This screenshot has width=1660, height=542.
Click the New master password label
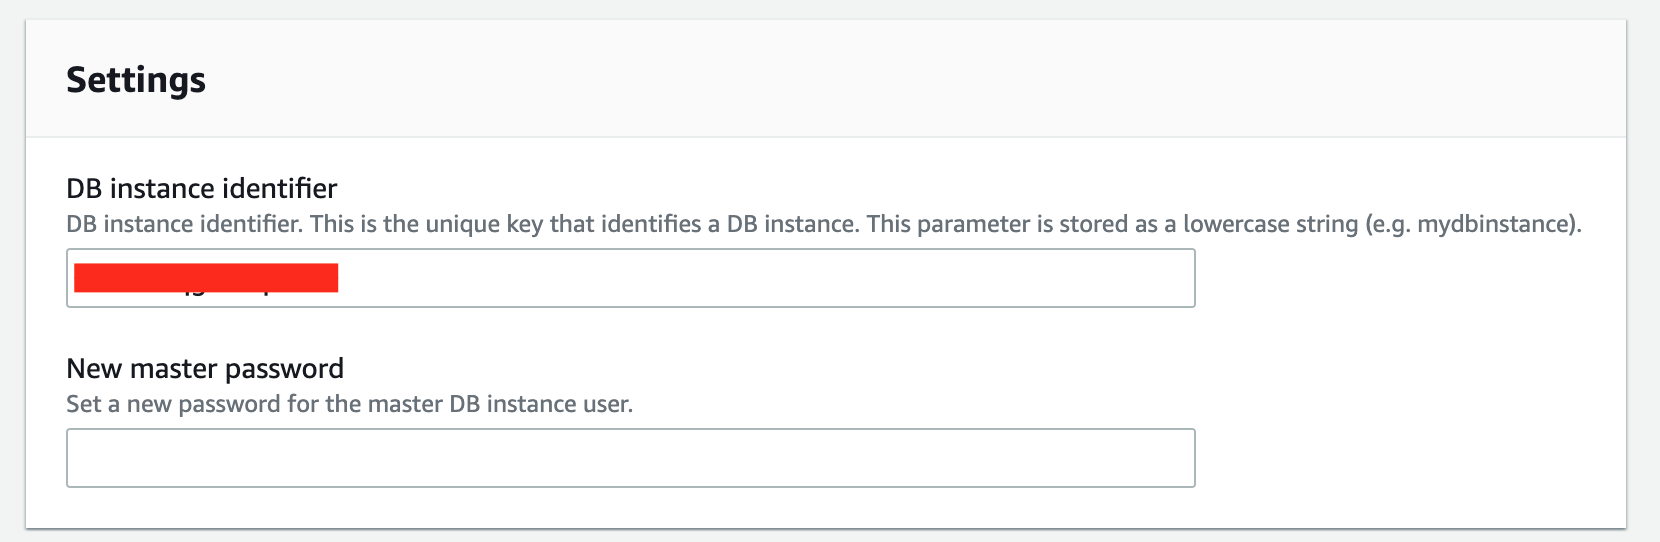(204, 368)
